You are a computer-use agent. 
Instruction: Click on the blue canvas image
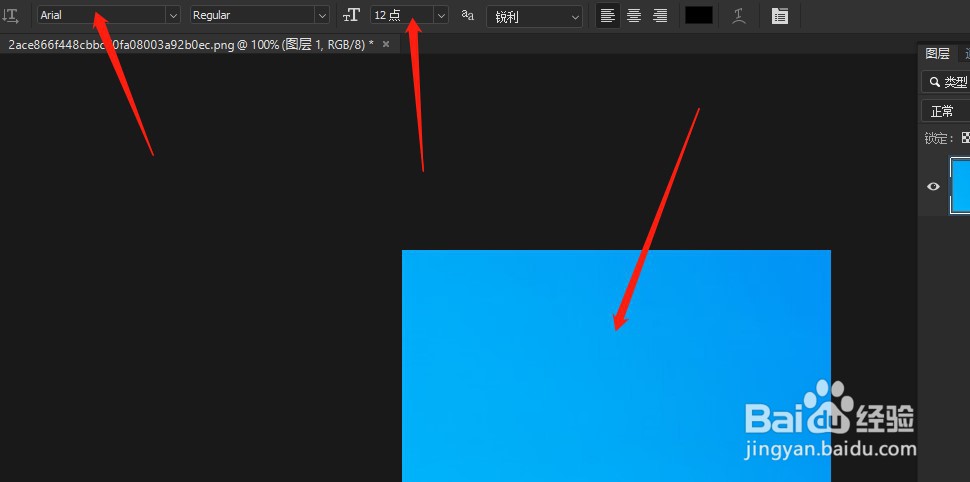pos(616,366)
